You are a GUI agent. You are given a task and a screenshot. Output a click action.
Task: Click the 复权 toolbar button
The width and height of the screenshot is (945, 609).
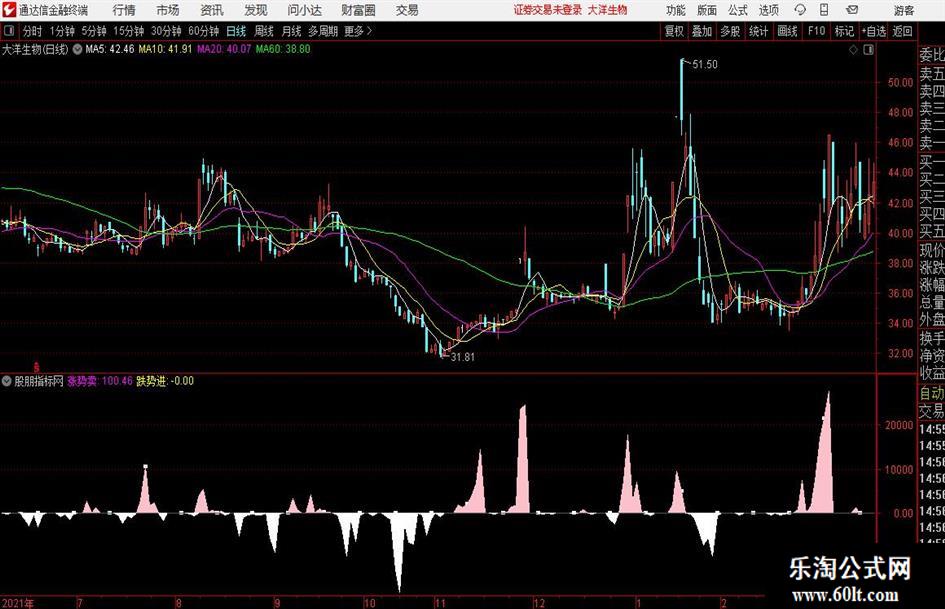(x=674, y=31)
